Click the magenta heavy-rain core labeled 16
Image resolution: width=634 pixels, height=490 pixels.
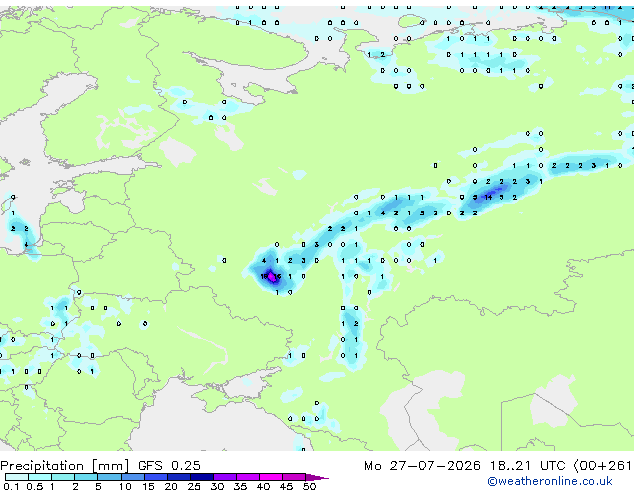[x=277, y=277]
